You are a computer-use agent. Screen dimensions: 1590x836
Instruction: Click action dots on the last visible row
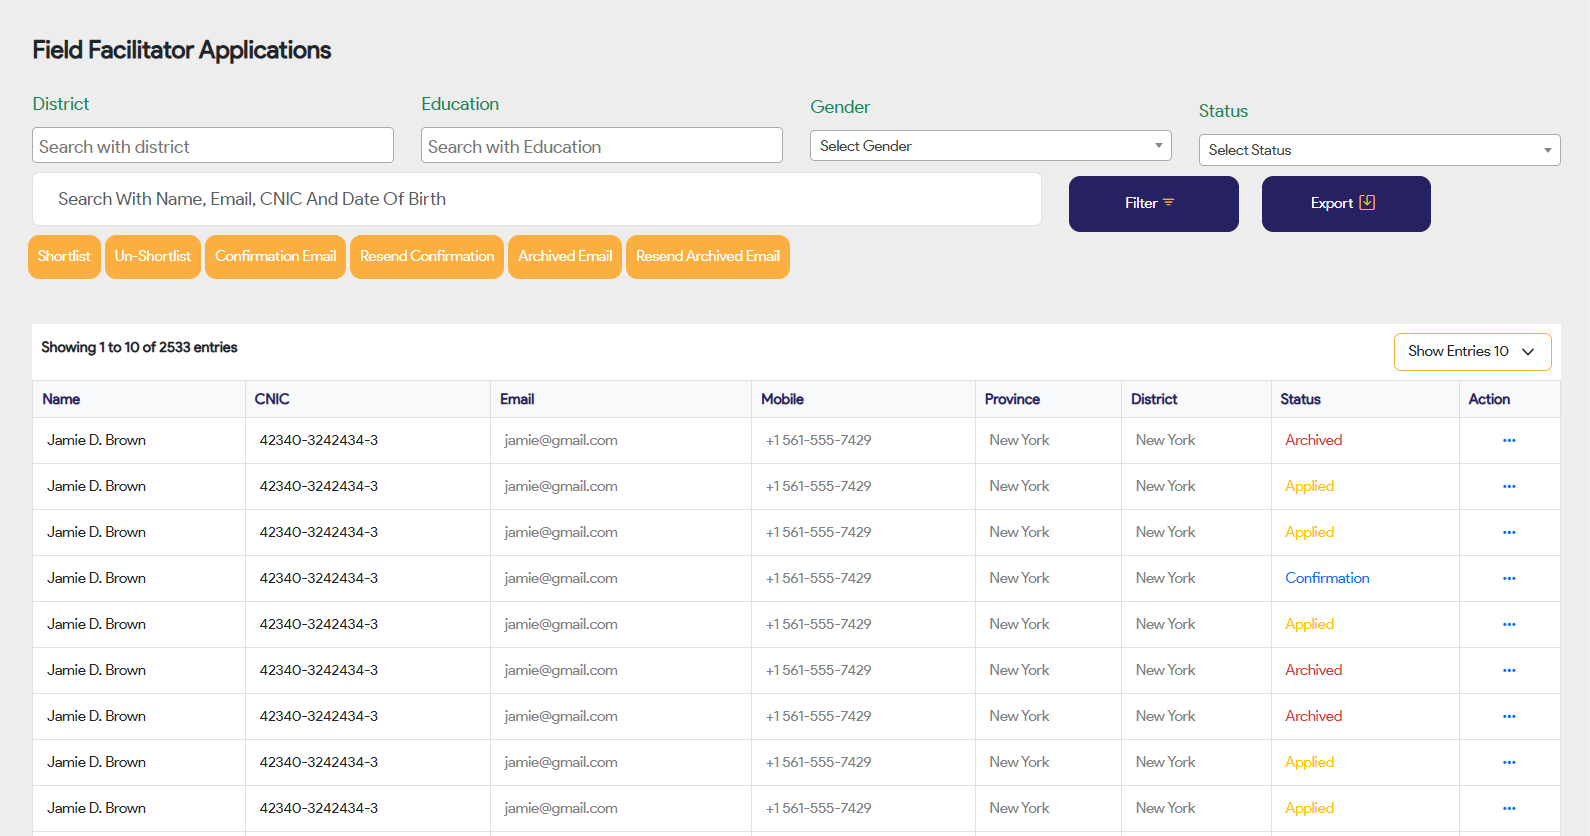(1508, 808)
